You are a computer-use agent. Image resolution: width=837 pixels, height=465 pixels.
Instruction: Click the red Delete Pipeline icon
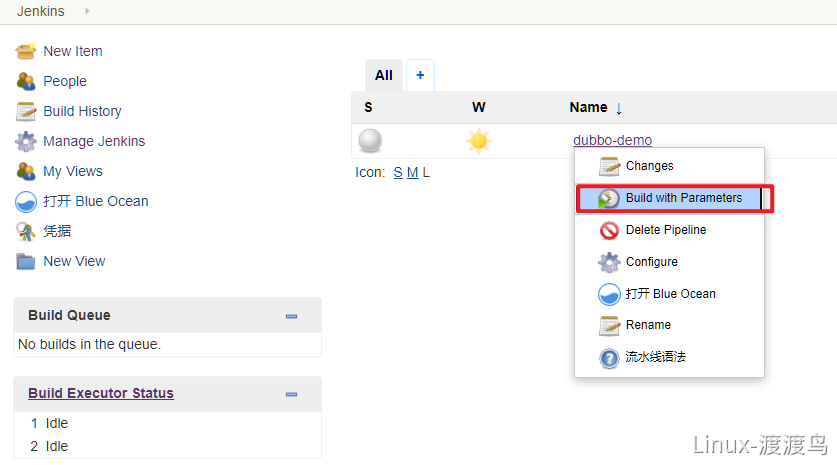click(609, 230)
